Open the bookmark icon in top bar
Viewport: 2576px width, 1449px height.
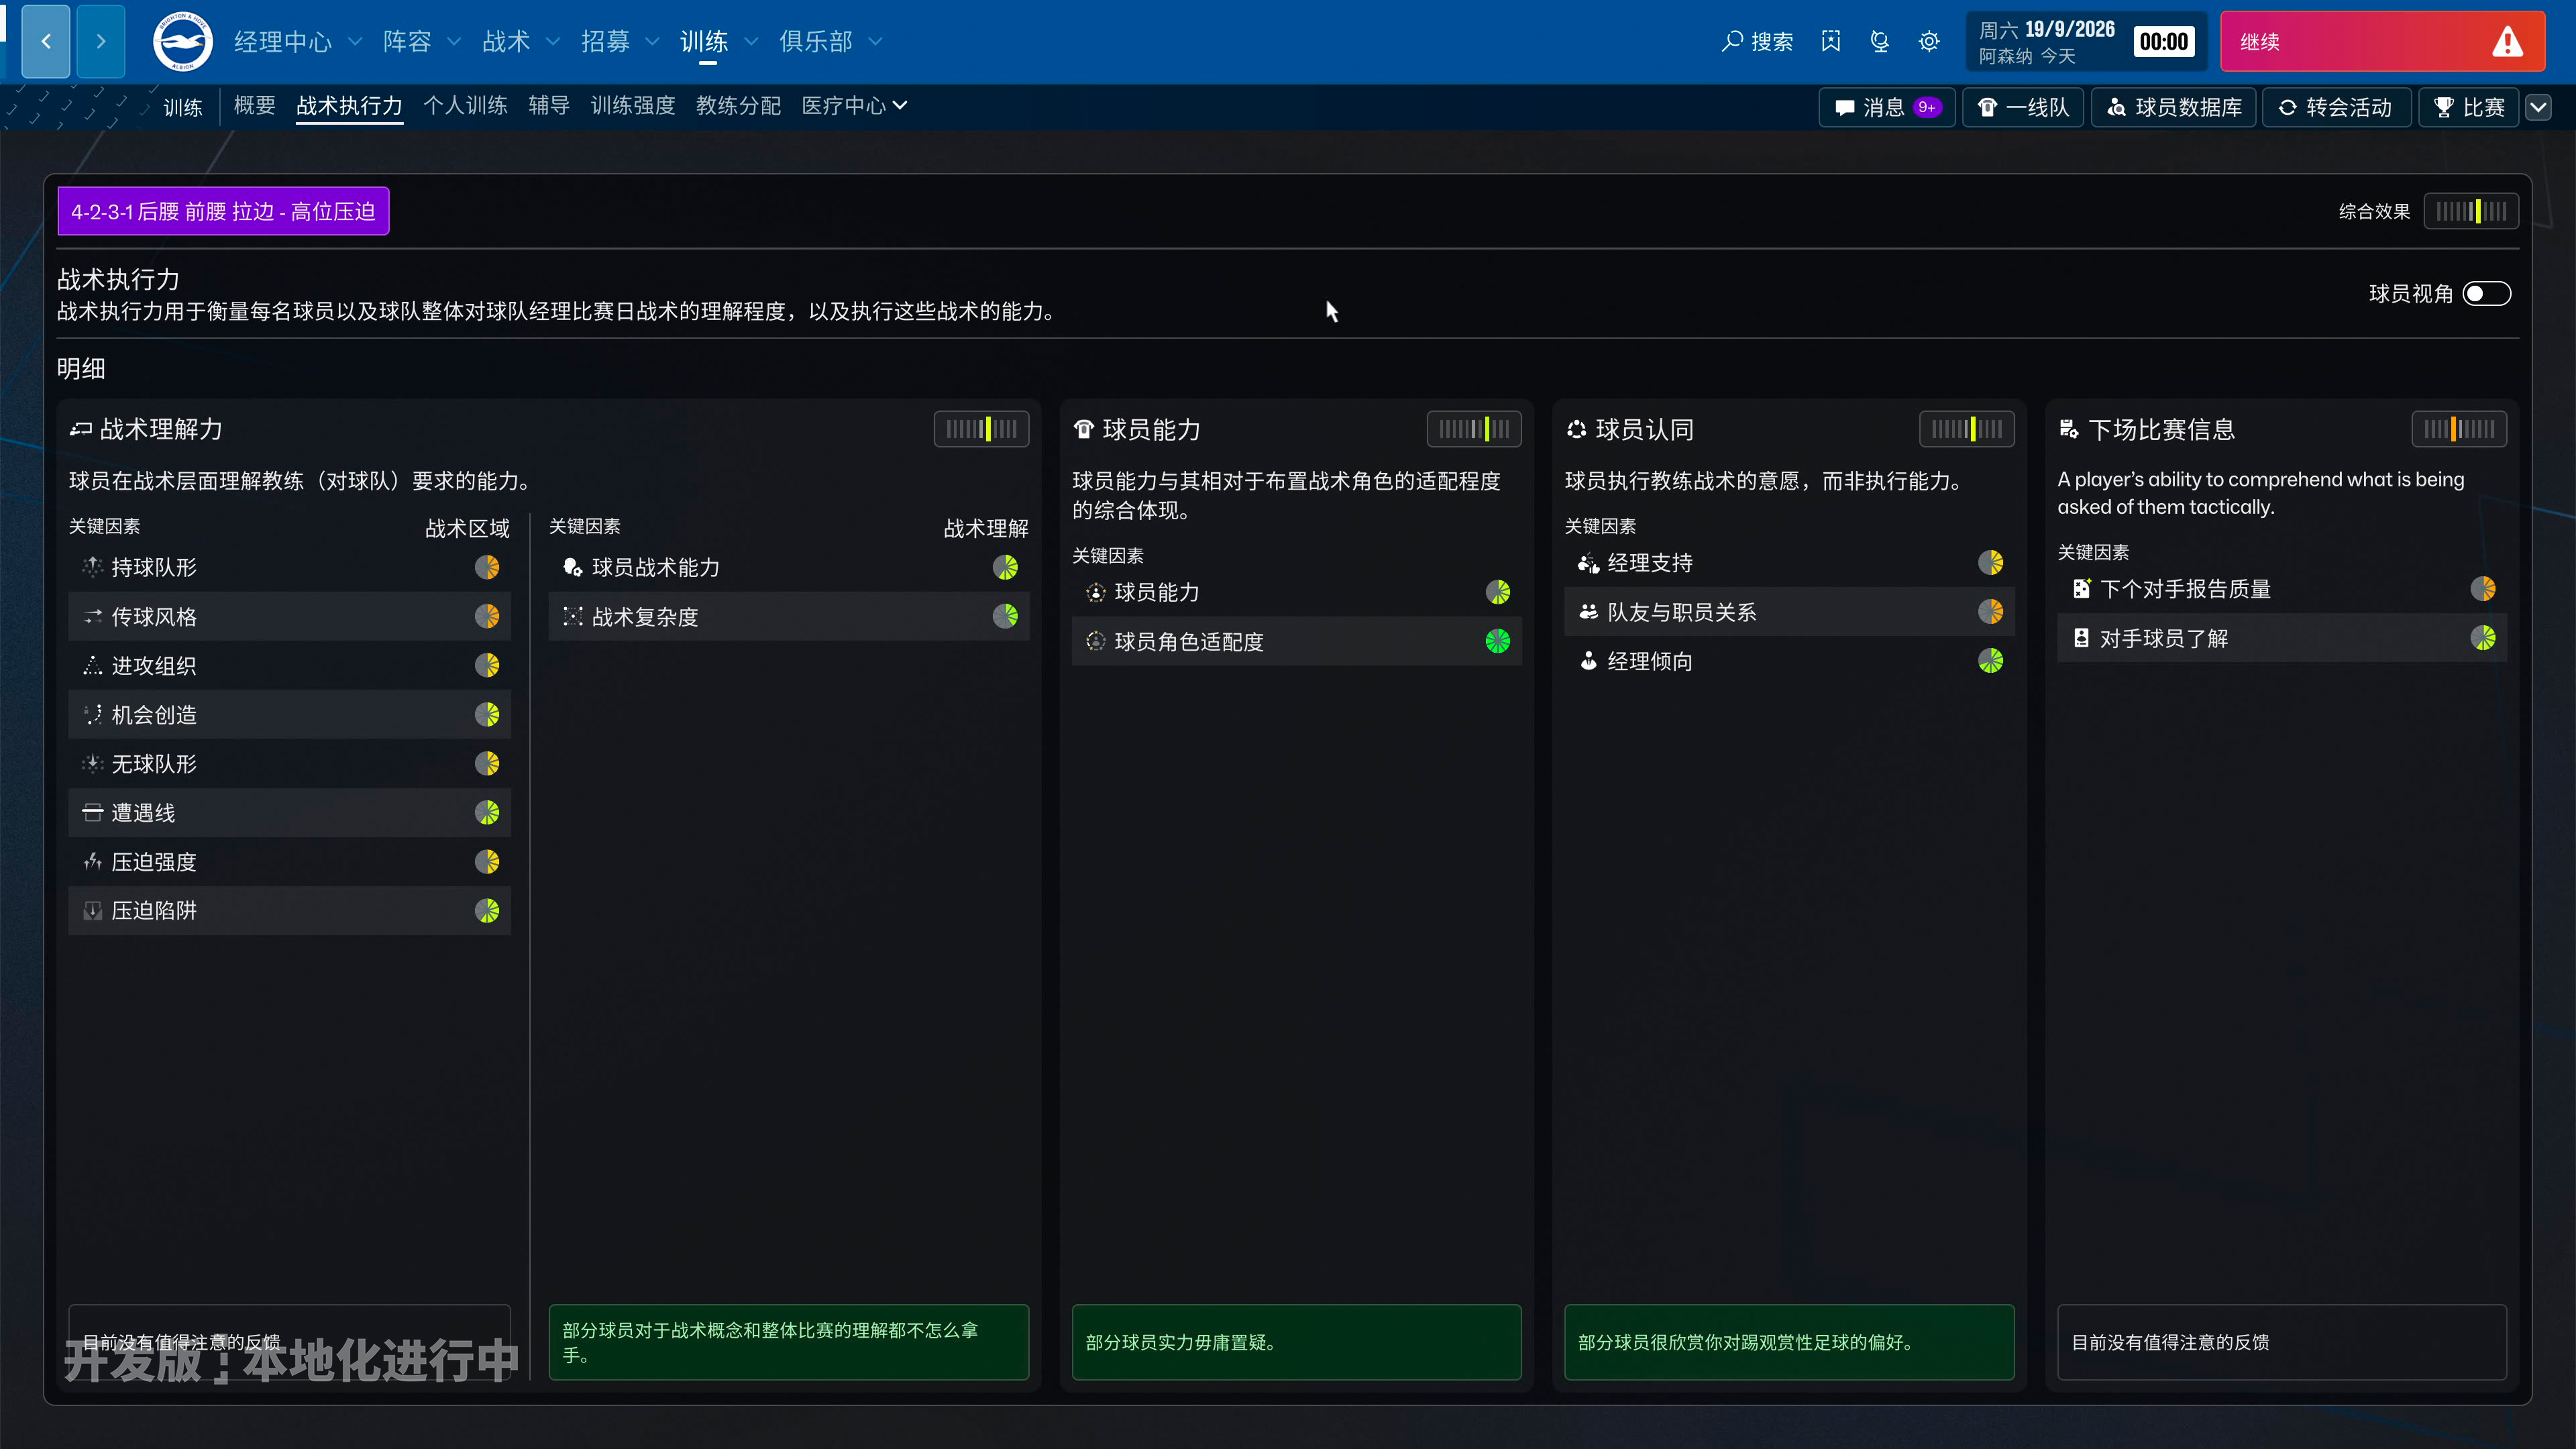pos(1831,41)
